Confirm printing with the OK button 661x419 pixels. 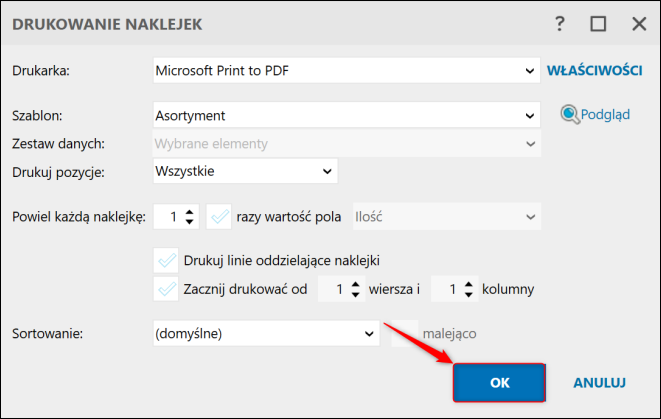(x=500, y=382)
